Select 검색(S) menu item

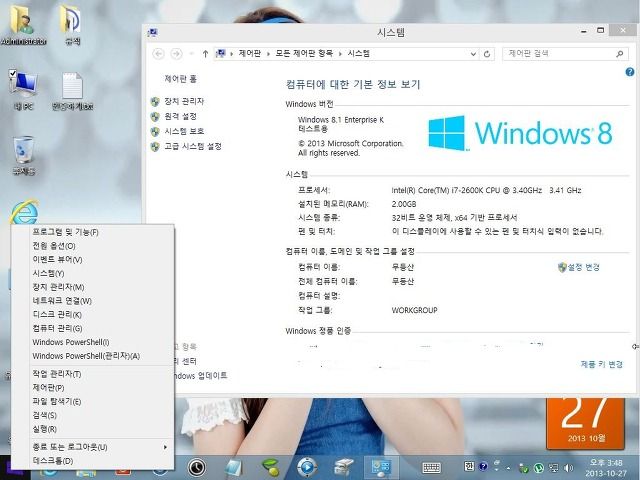point(93,416)
